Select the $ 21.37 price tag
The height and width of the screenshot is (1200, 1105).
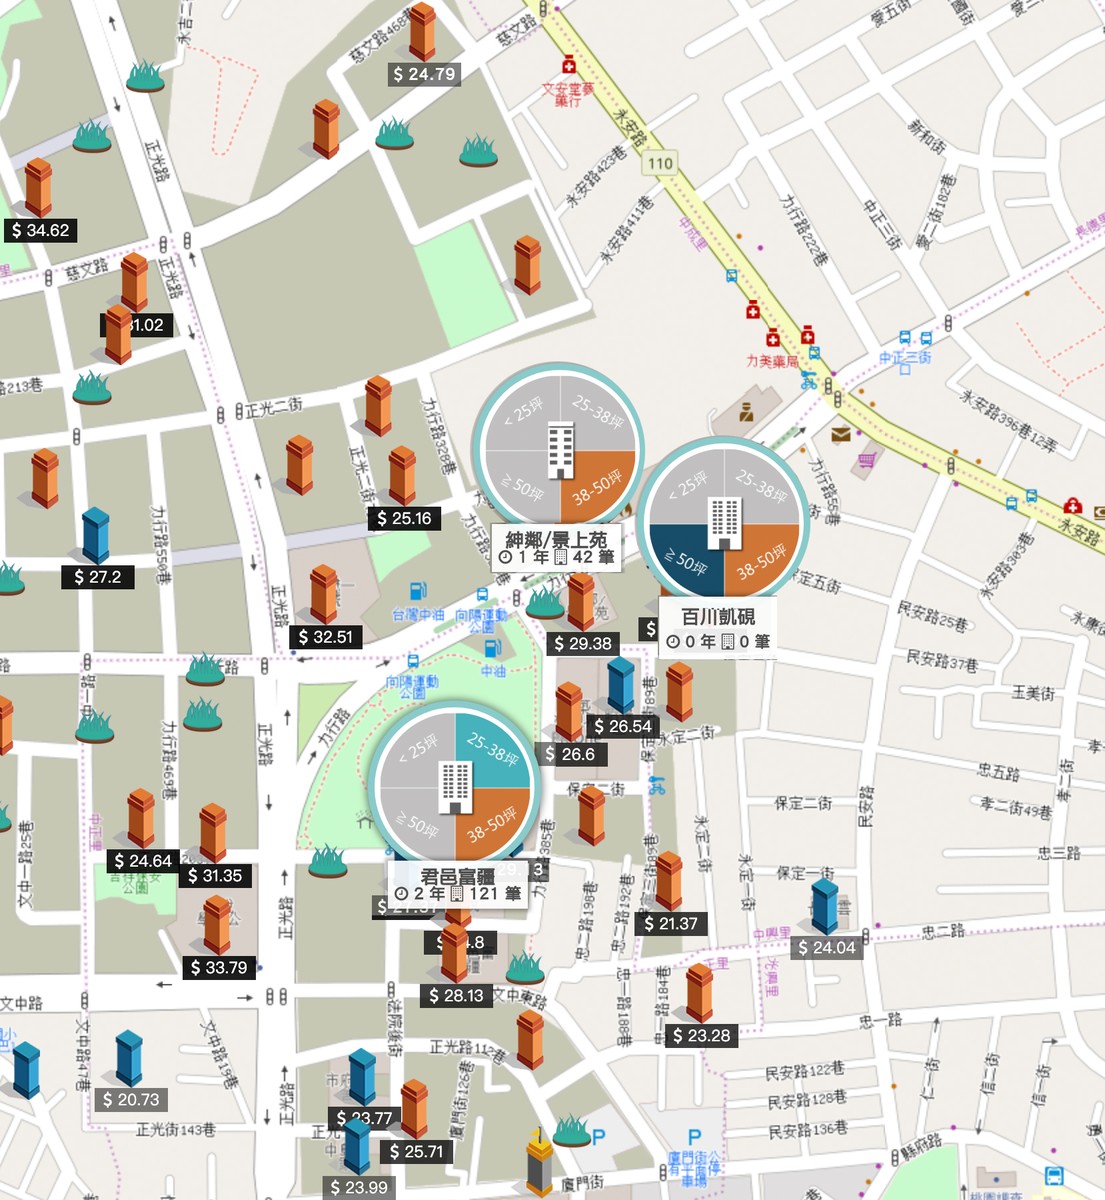671,924
